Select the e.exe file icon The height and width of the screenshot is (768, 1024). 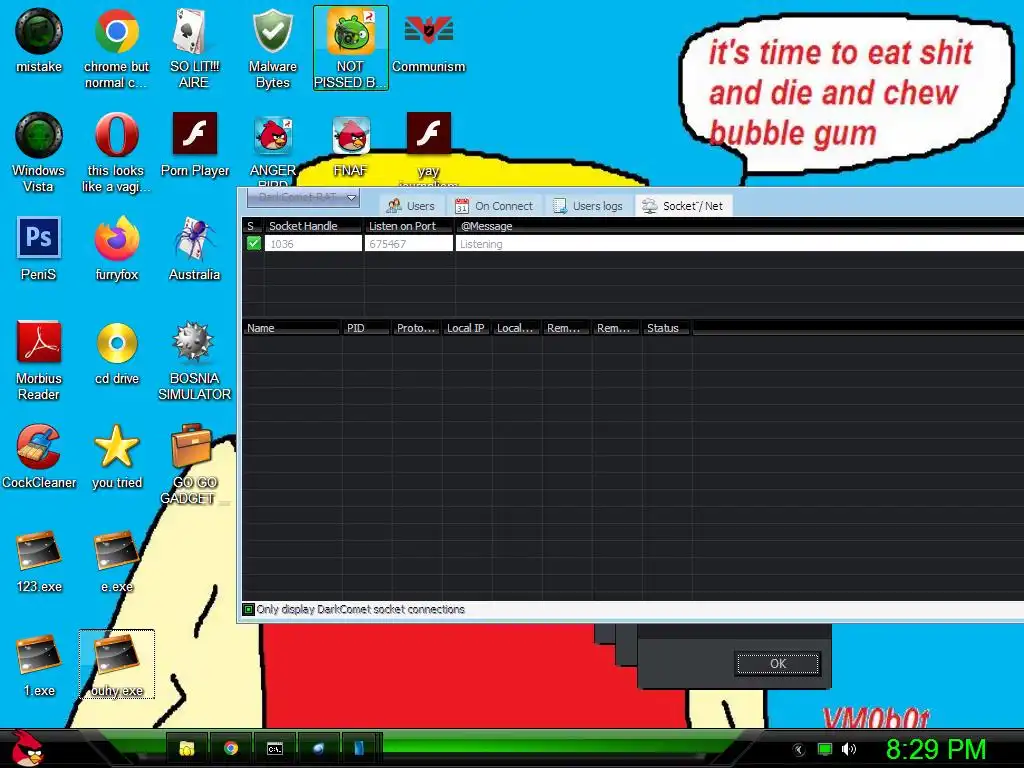117,562
